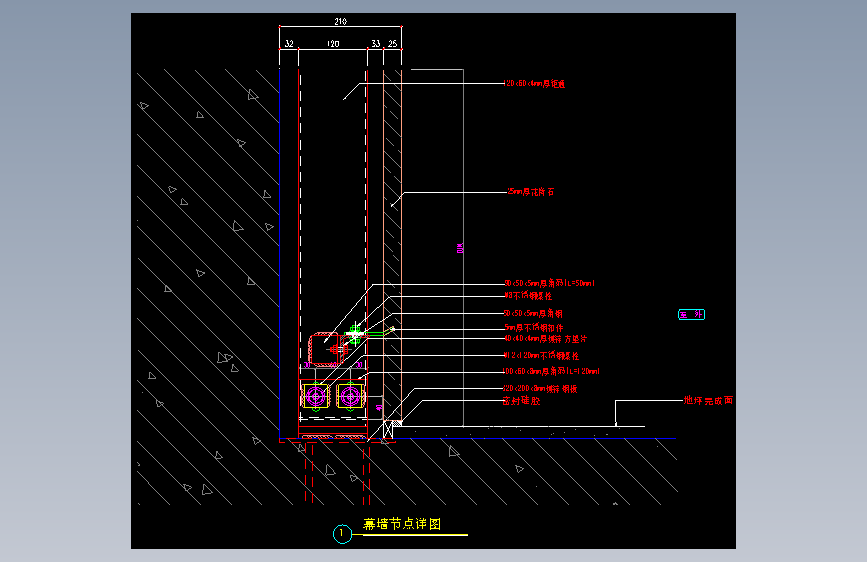Image resolution: width=867 pixels, height=562 pixels.
Task: Click the red rounded square steel tube section
Action: pyautogui.click(x=324, y=349)
